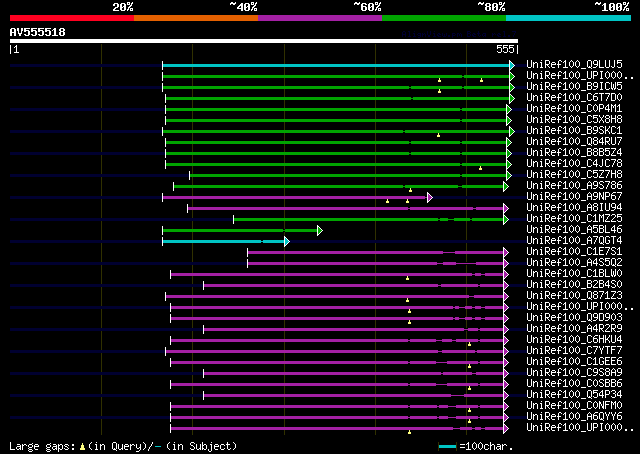This screenshot has height=454, width=640.
Task: Click the green alignment bar for UniRef100_C5X8H8
Action: 336,120
